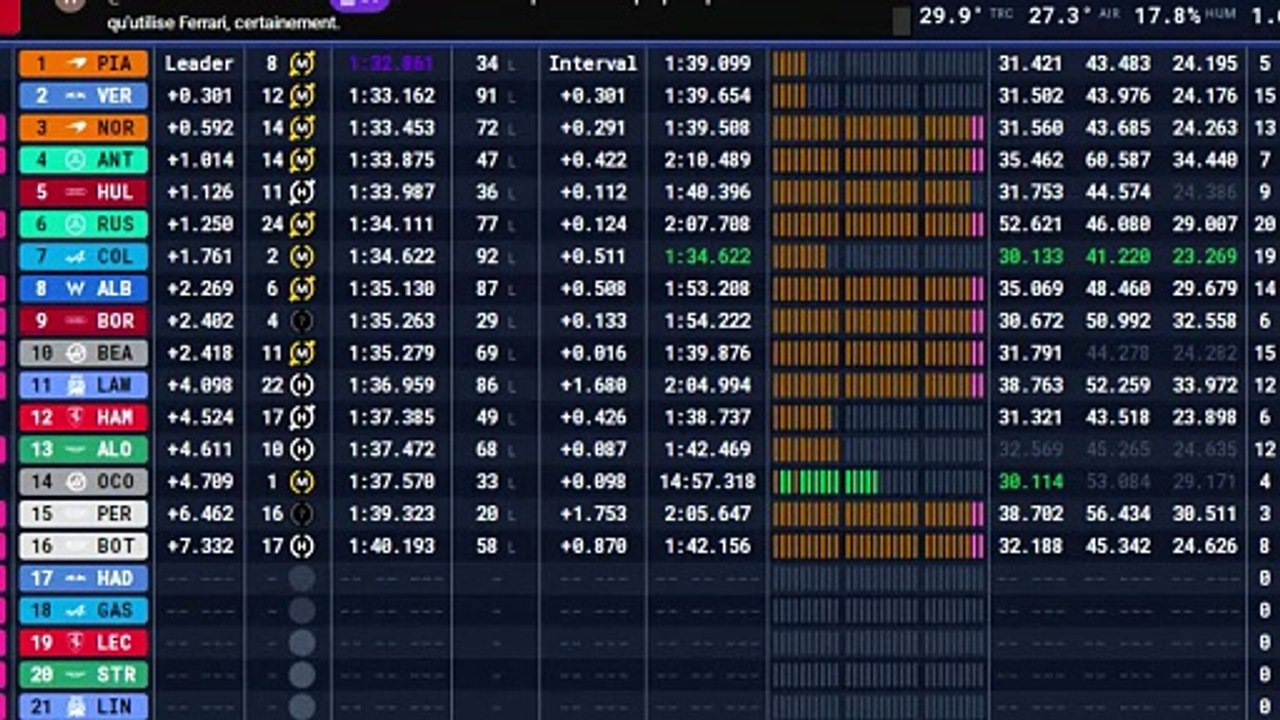The height and width of the screenshot is (720, 1280).
Task: Click the tyre compound icon in NOR row
Action: pyautogui.click(x=302, y=128)
